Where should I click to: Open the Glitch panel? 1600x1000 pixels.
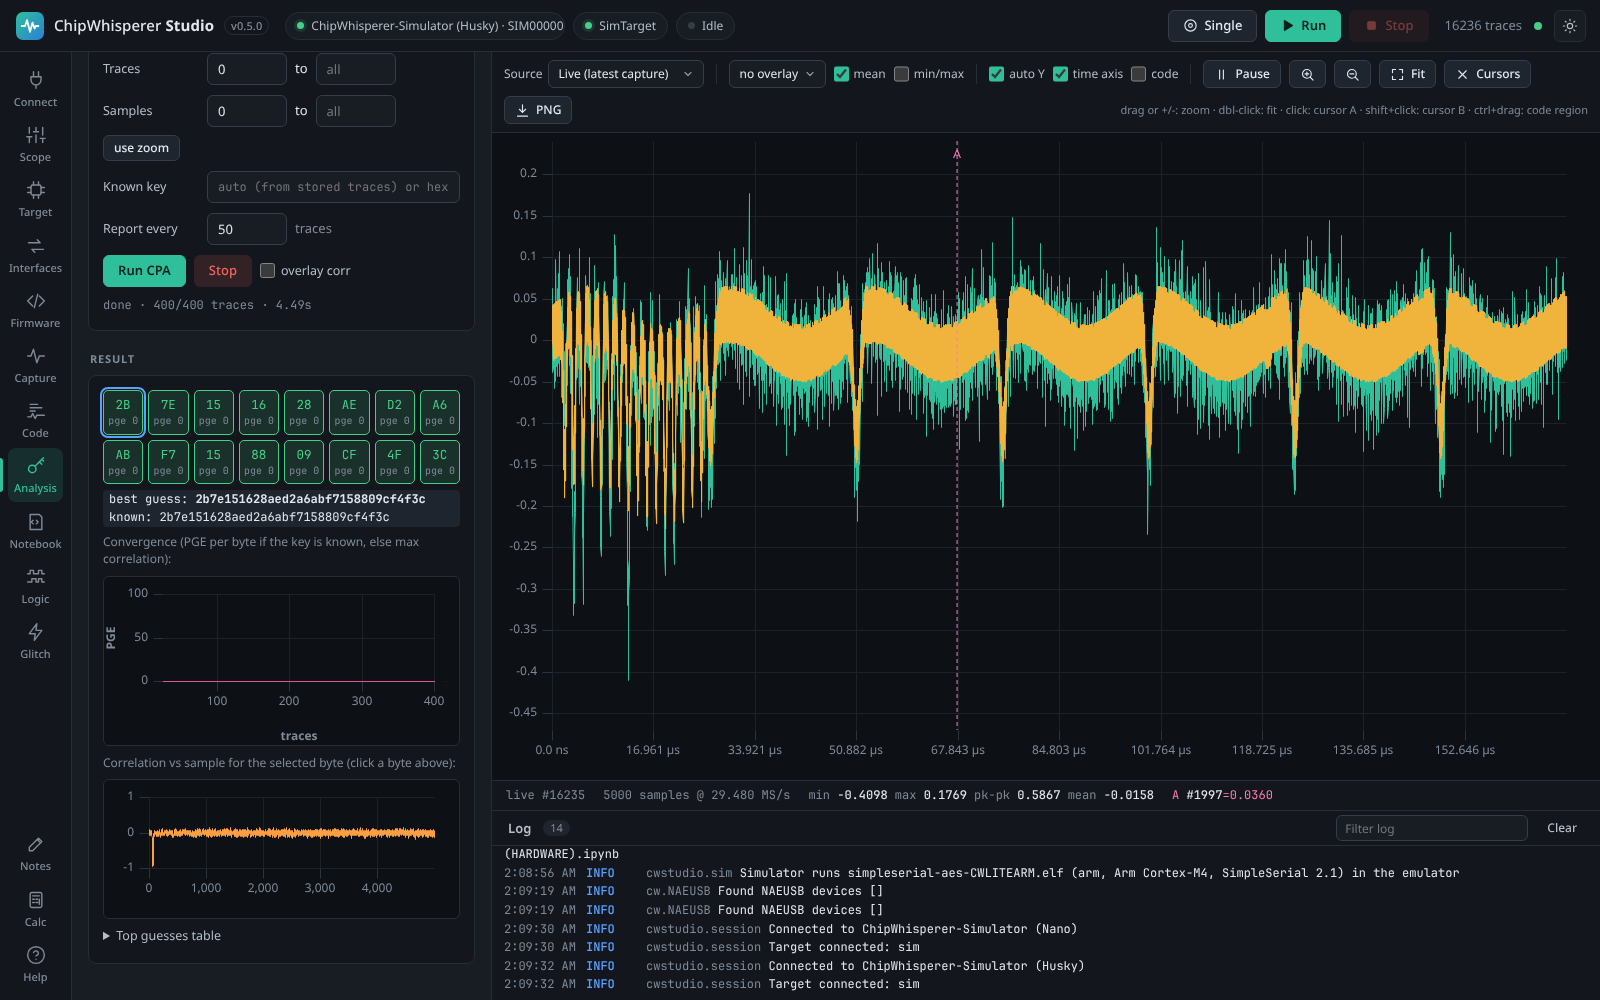[35, 641]
